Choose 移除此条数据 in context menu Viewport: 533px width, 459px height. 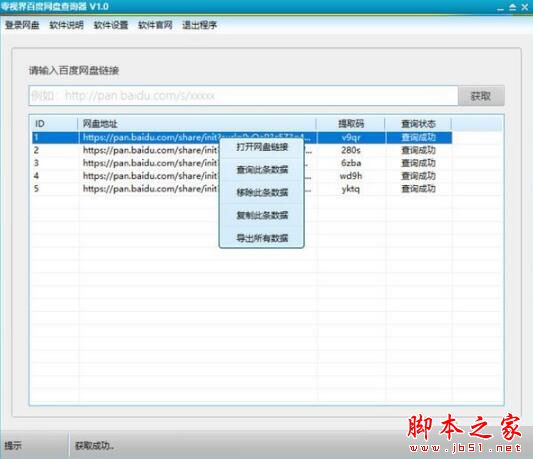point(262,192)
